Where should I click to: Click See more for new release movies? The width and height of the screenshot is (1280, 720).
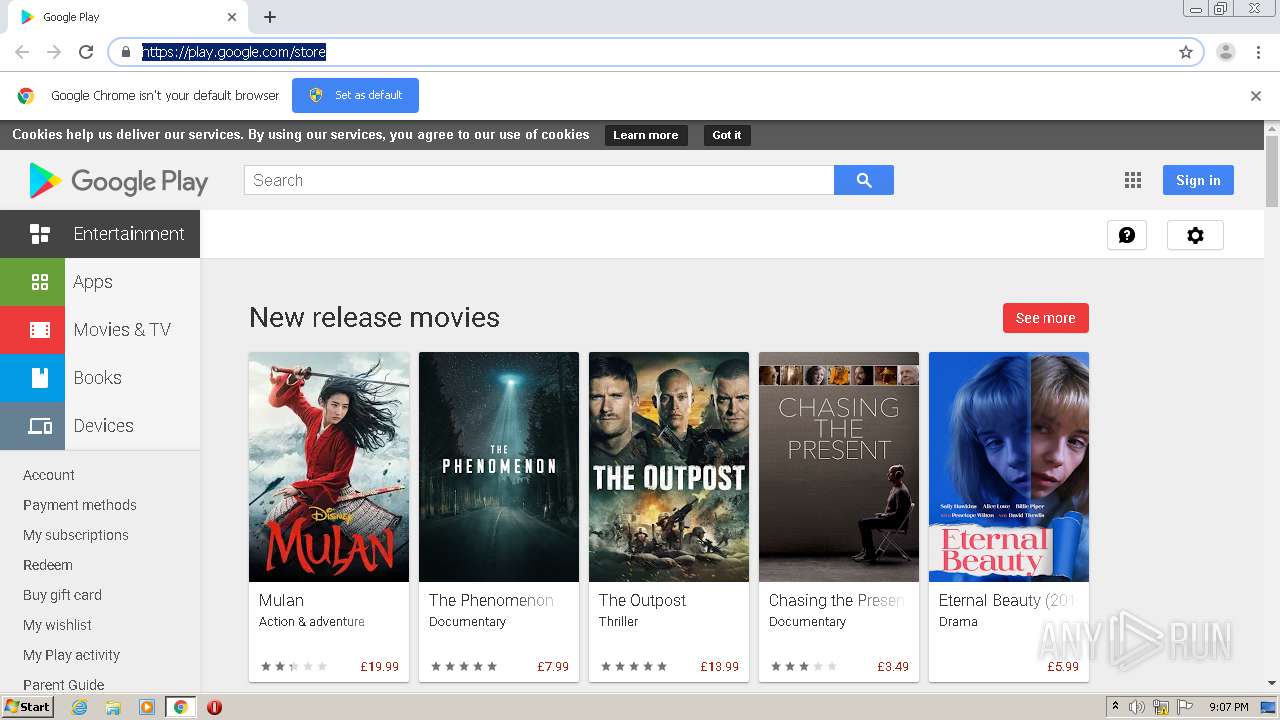tap(1045, 318)
